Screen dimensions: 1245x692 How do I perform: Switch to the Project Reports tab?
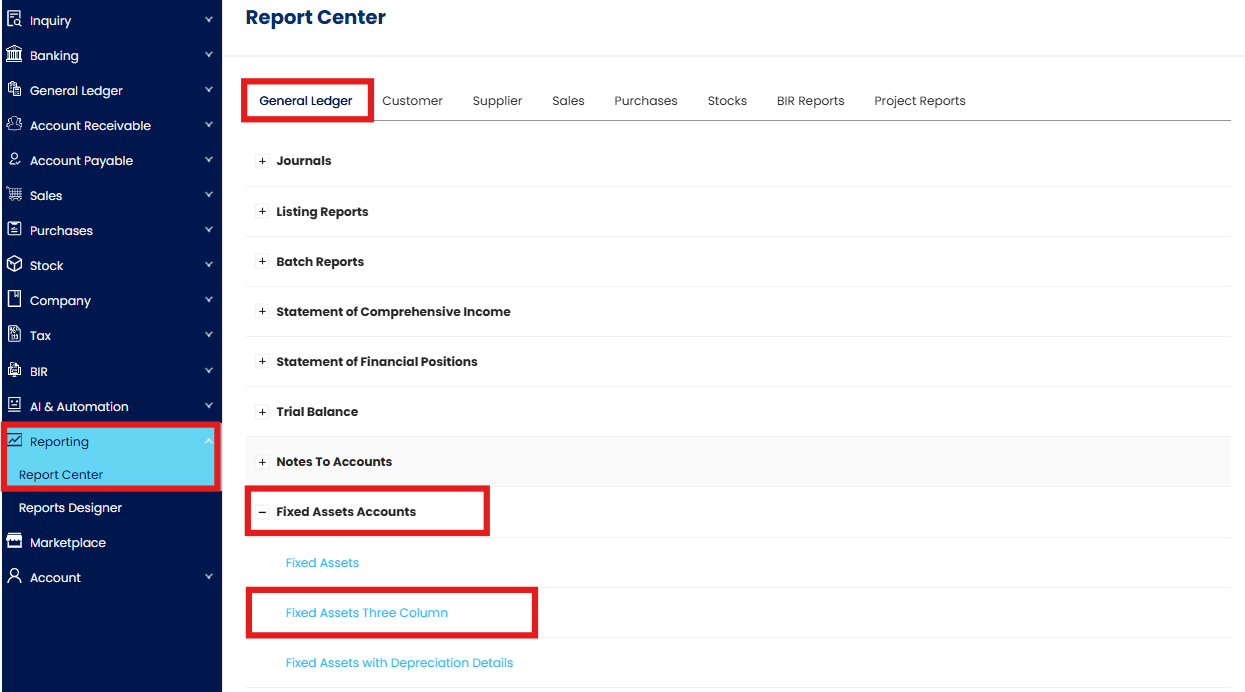[x=920, y=100]
